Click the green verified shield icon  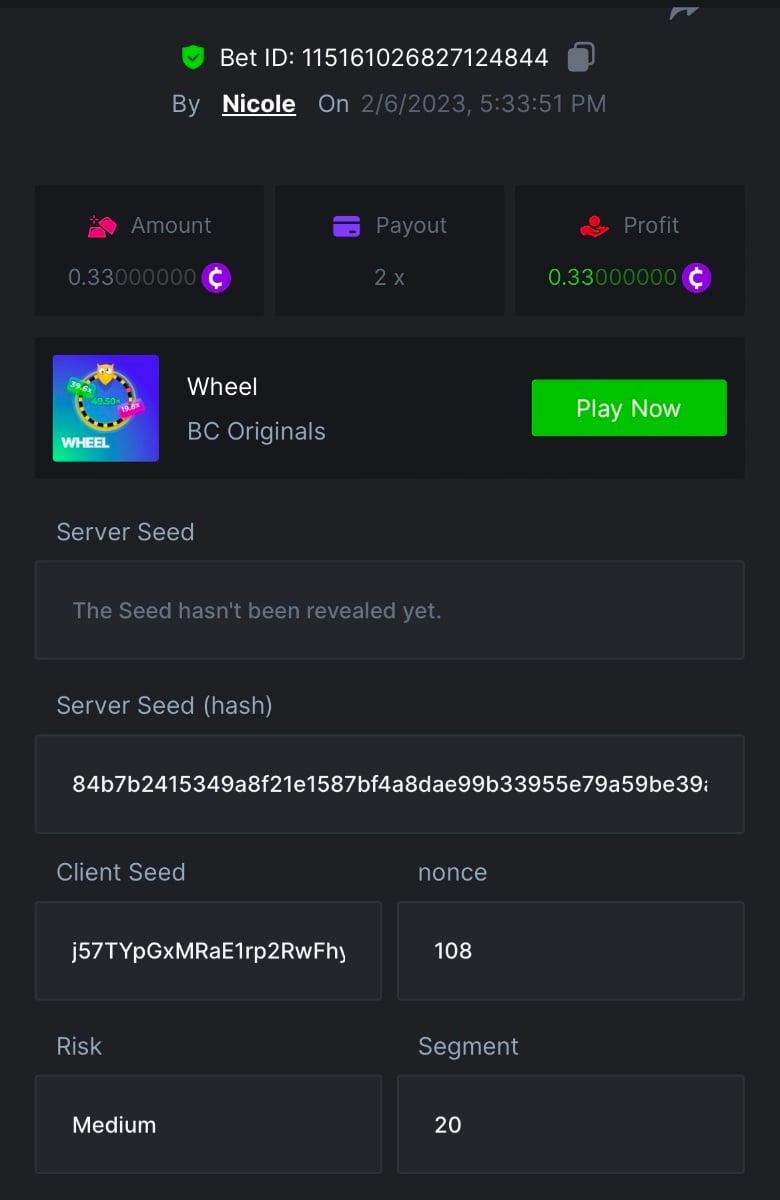(193, 58)
